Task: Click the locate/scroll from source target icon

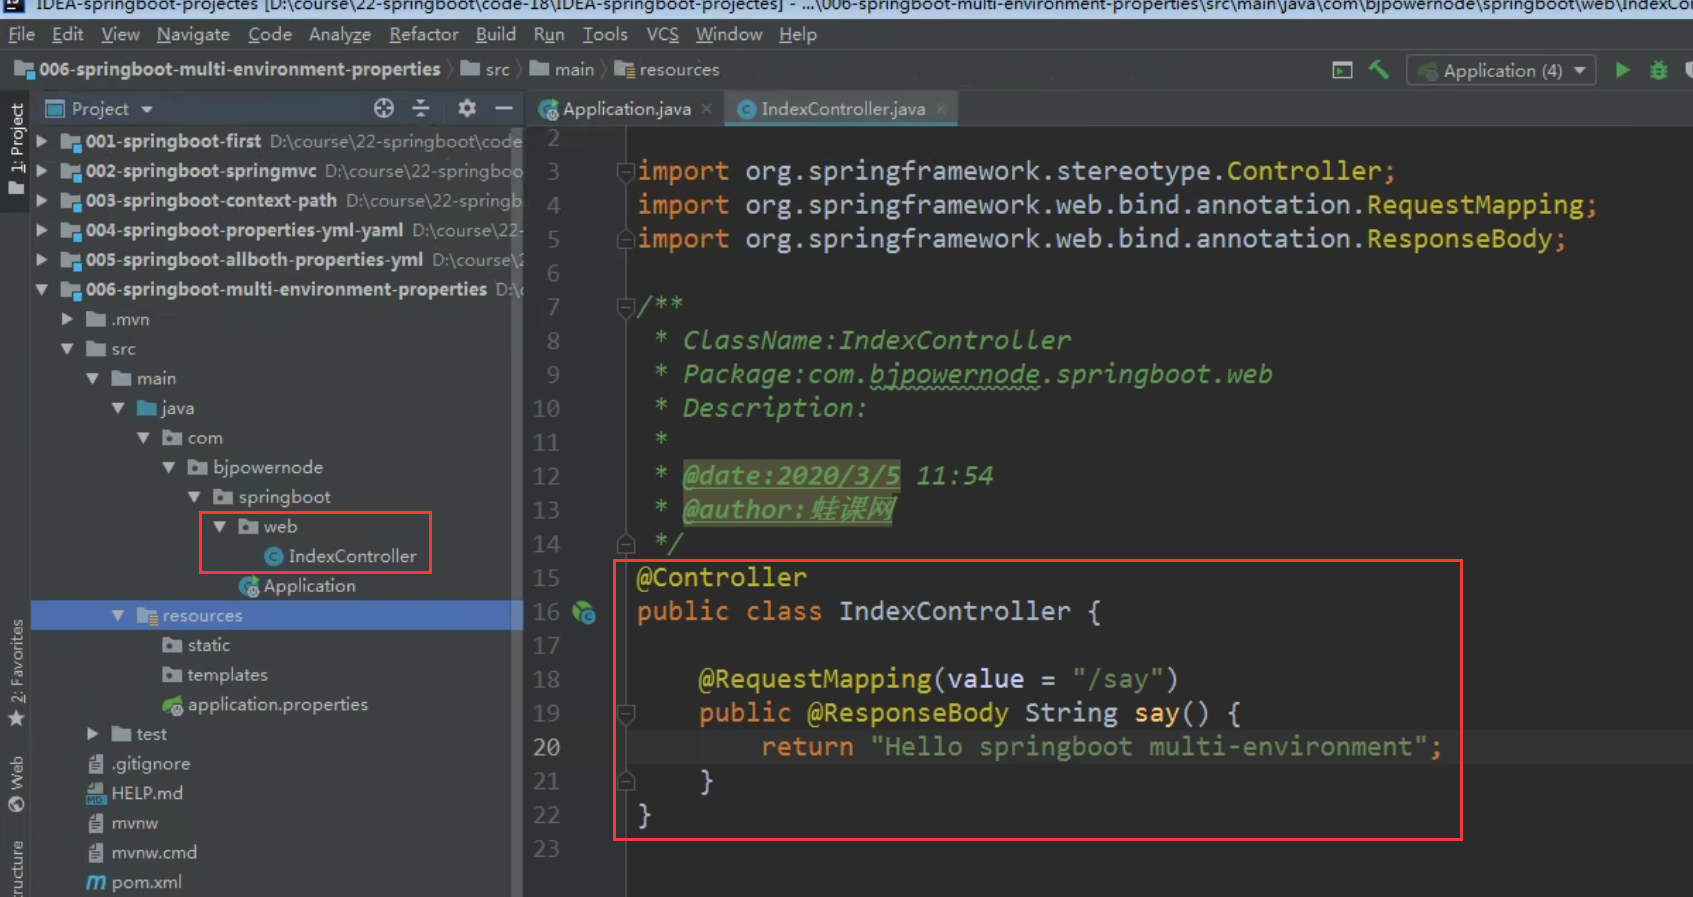Action: point(384,108)
